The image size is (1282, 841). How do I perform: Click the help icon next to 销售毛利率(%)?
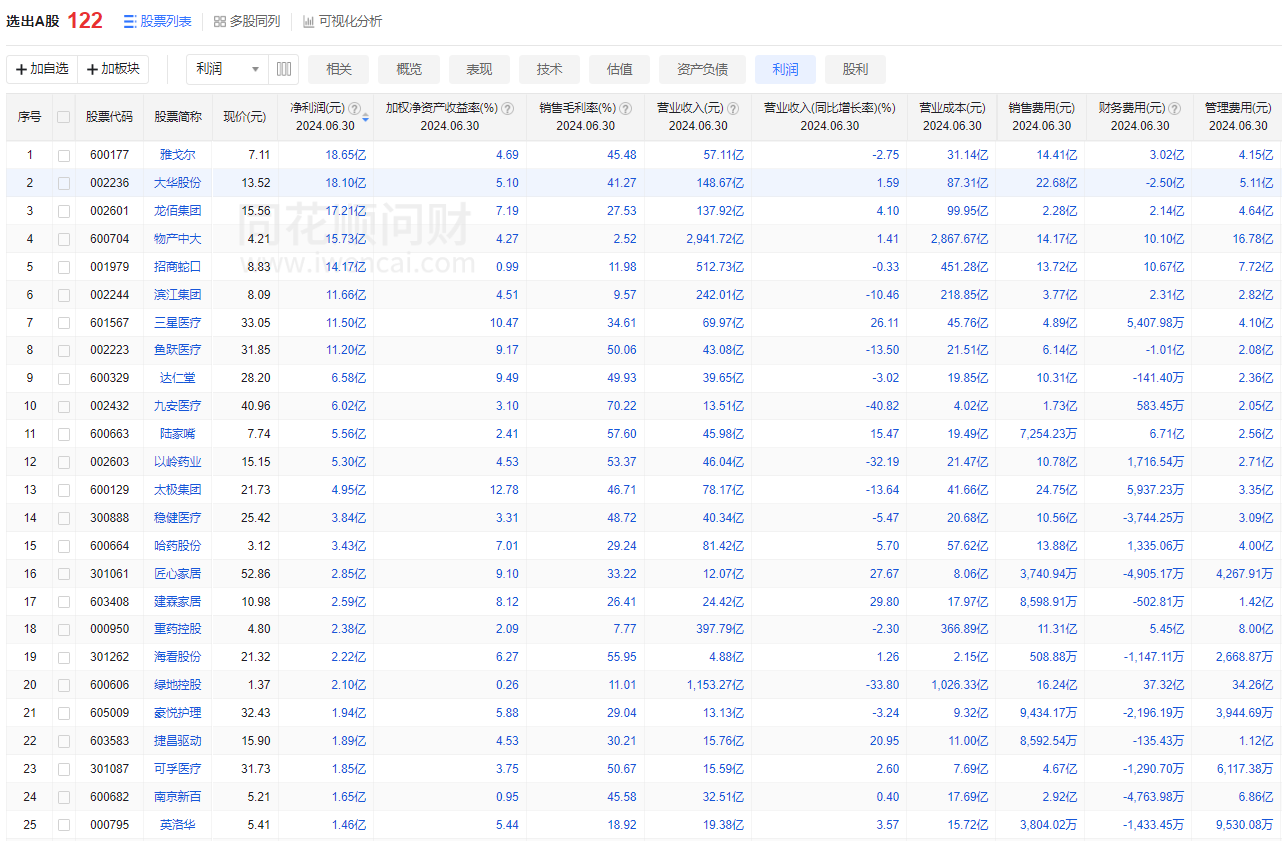point(625,108)
